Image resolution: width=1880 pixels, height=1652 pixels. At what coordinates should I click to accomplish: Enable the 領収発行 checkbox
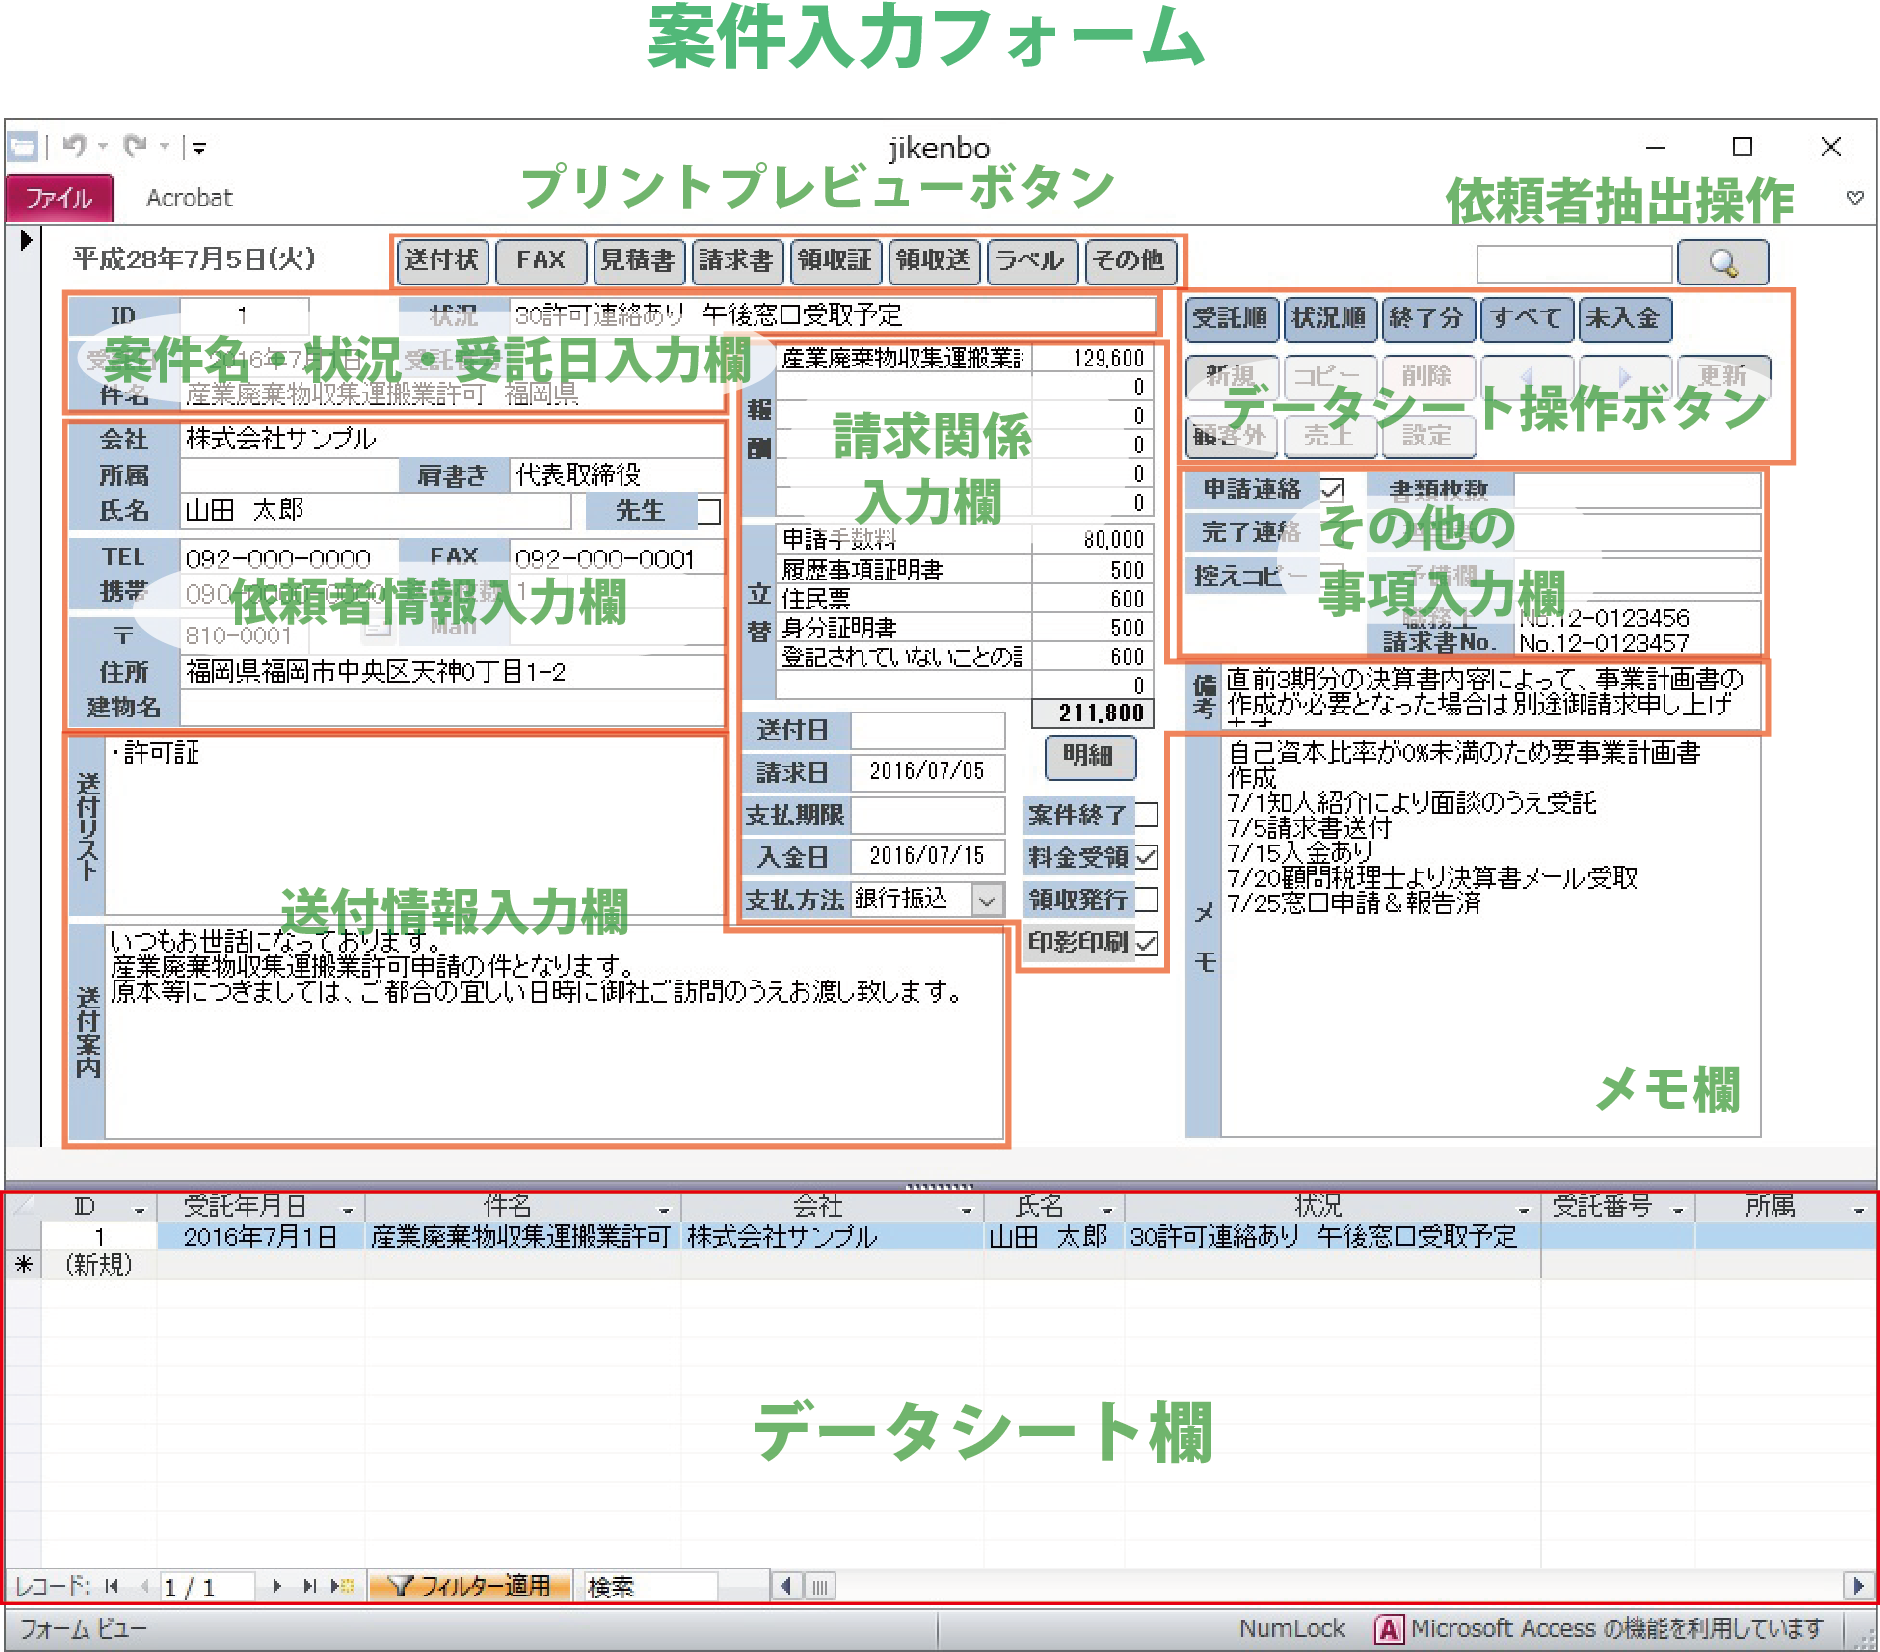pos(1147,900)
